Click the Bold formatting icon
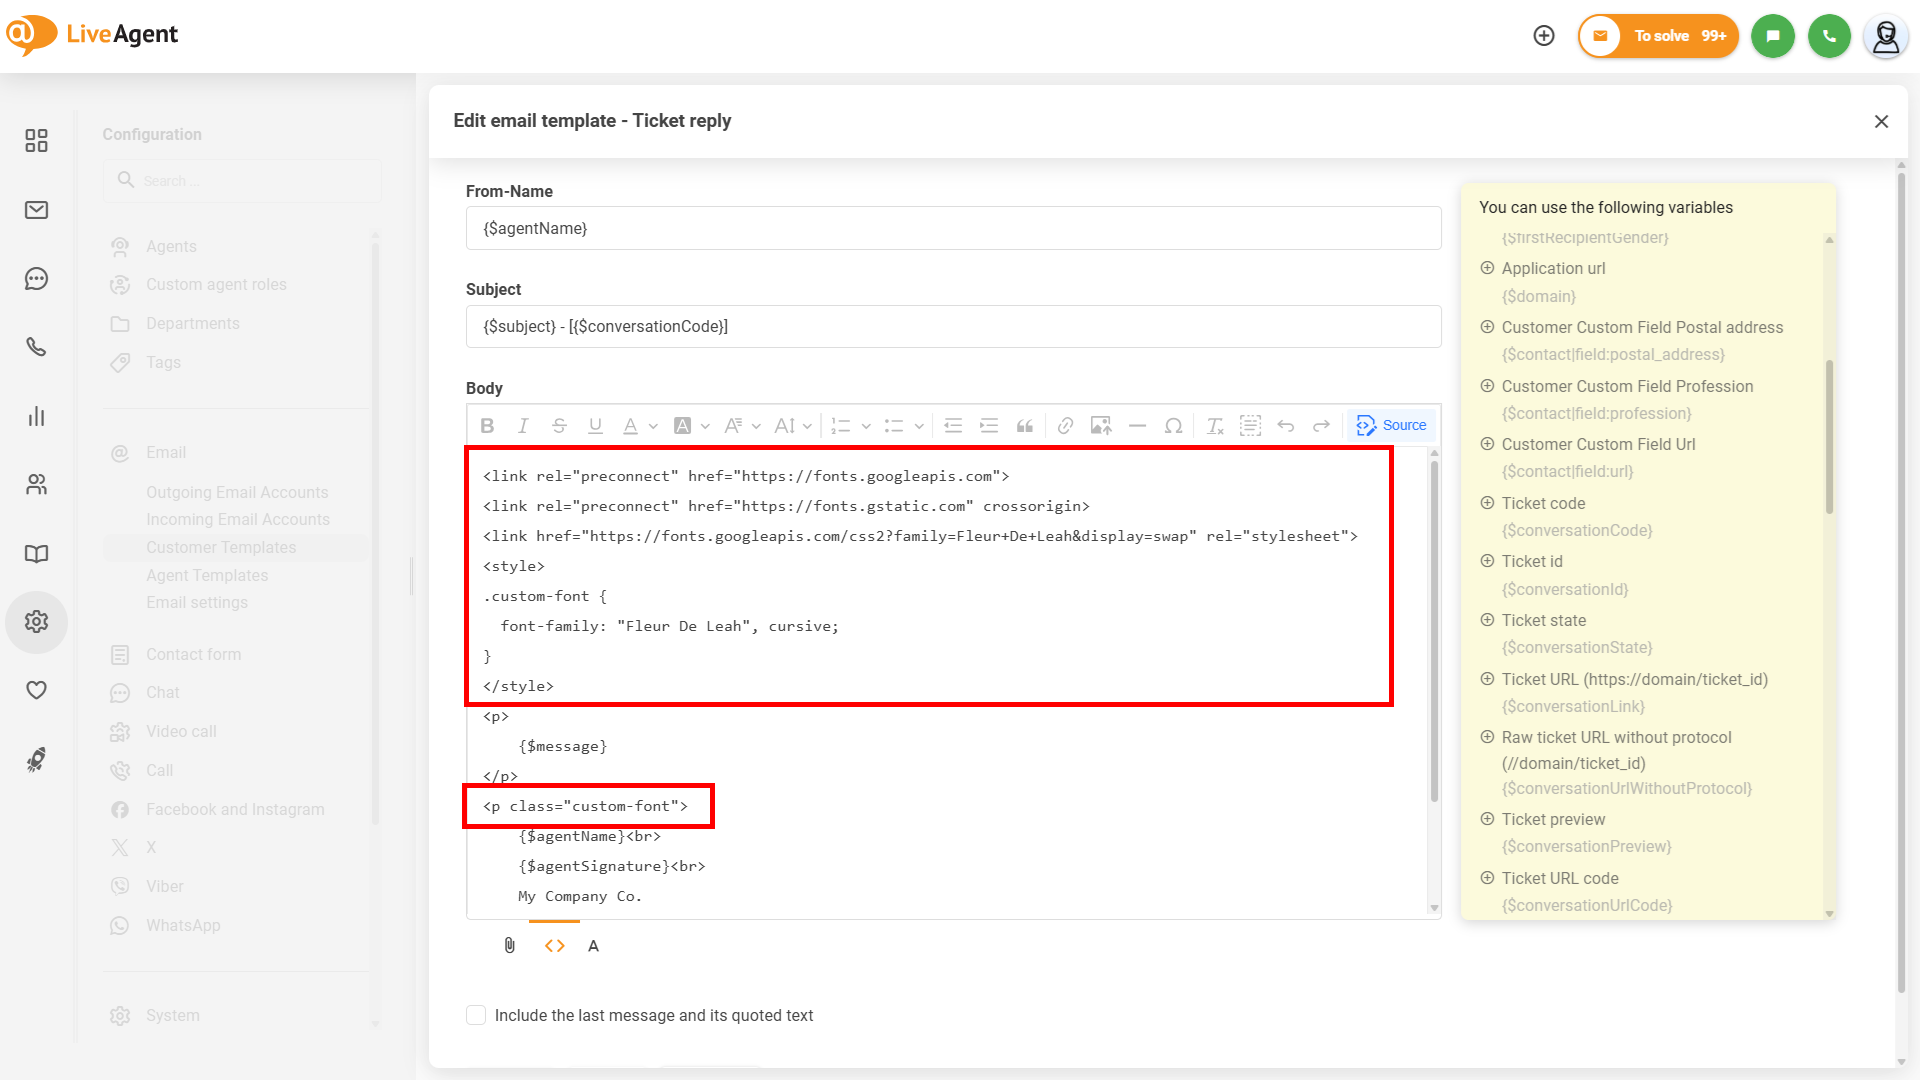The height and width of the screenshot is (1080, 1920). pos(487,426)
